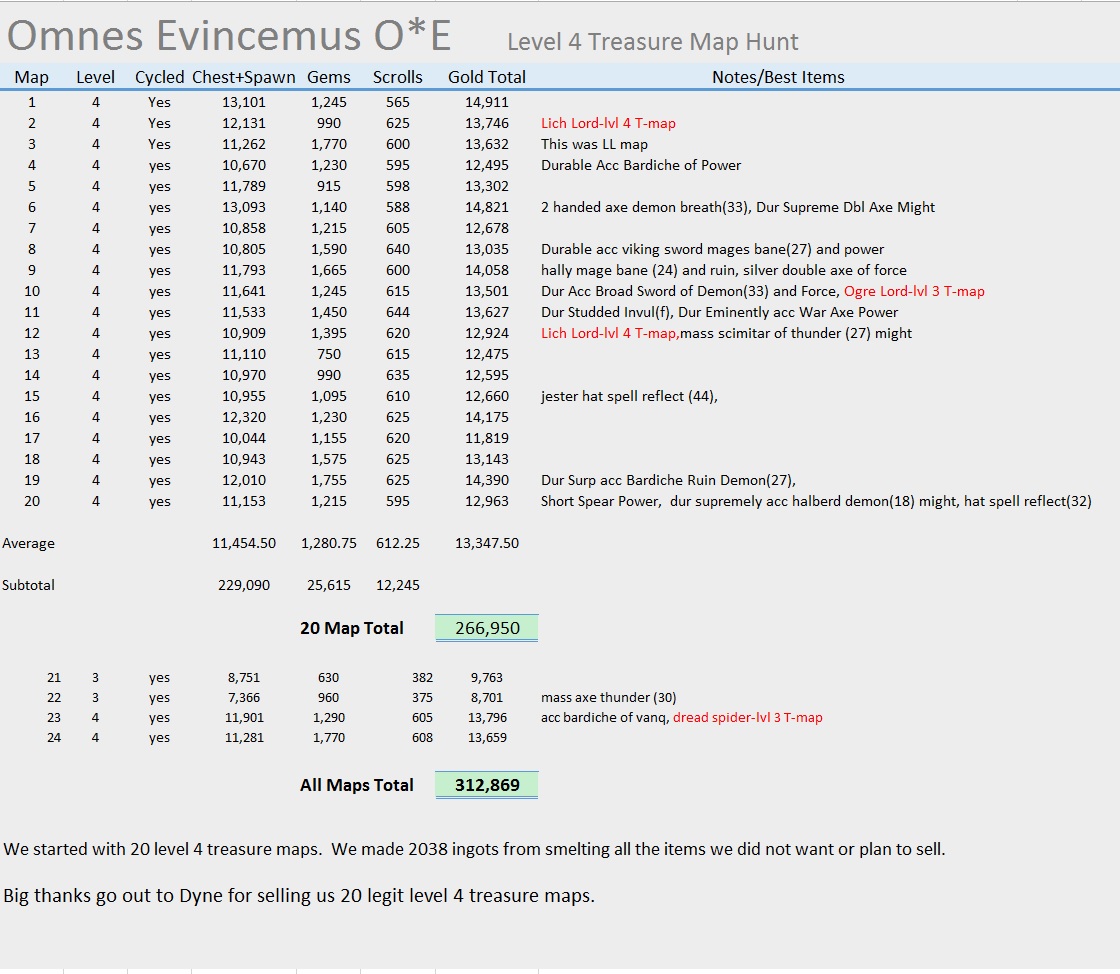Click the 14,911 gold total cell

click(x=486, y=102)
